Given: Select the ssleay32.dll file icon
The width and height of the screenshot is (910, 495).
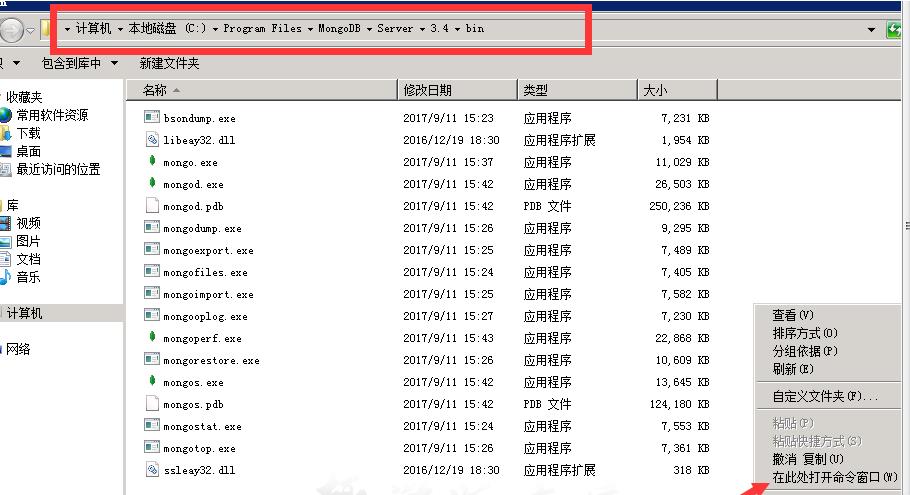Looking at the screenshot, I should (x=151, y=470).
